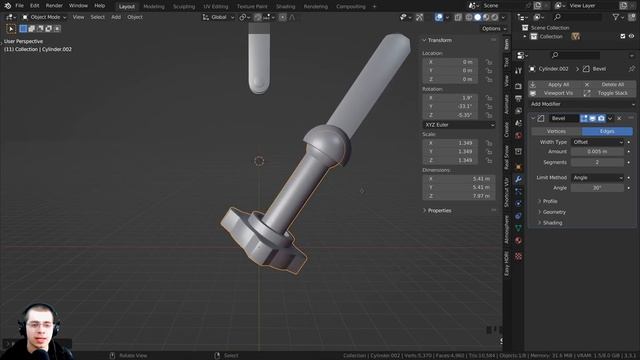640x360 pixels.
Task: Select Vertices affect mode in Bevel
Action: 556,131
